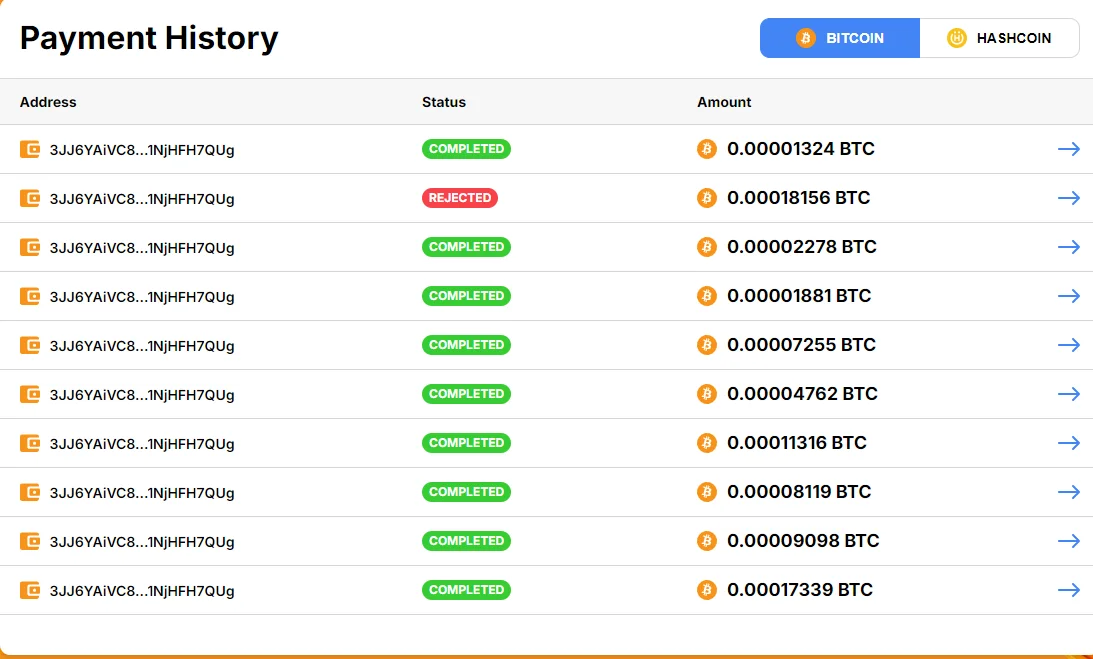Click wallet icon in 0.00002278 BTC row
This screenshot has width=1093, height=659.
coord(30,247)
